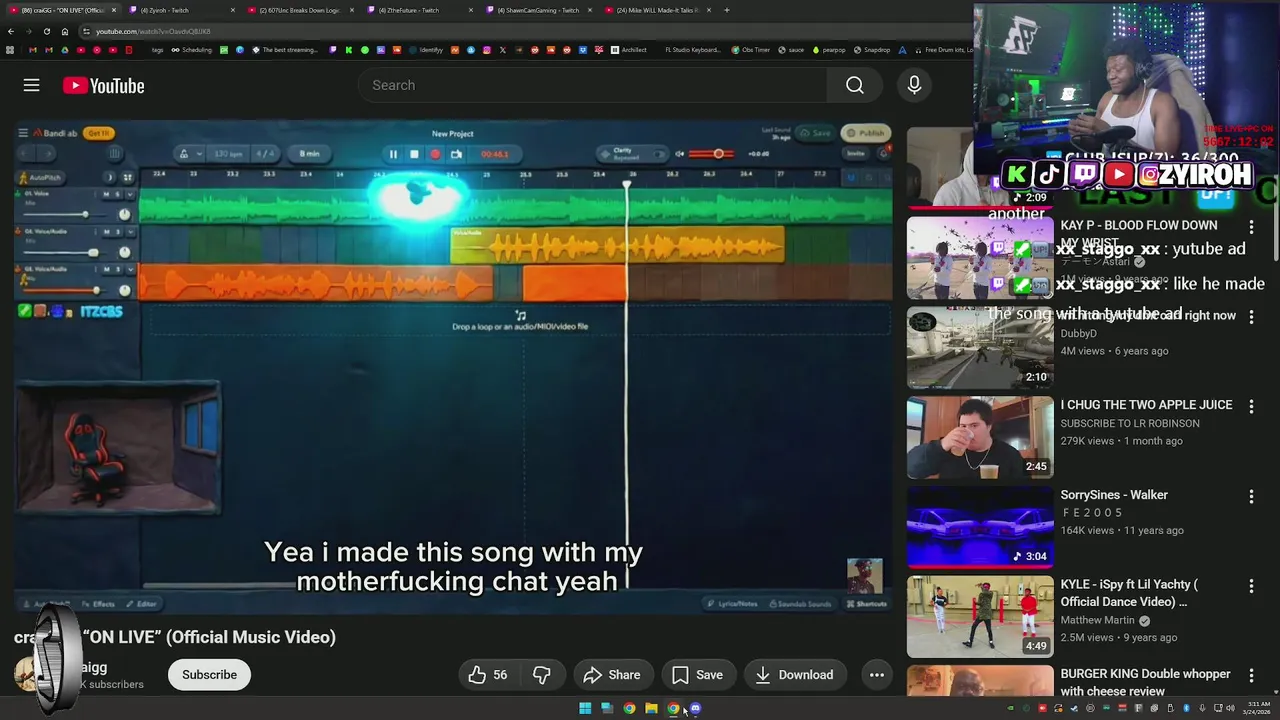Open the BandLab hamburger menu
The image size is (1280, 720).
click(24, 133)
